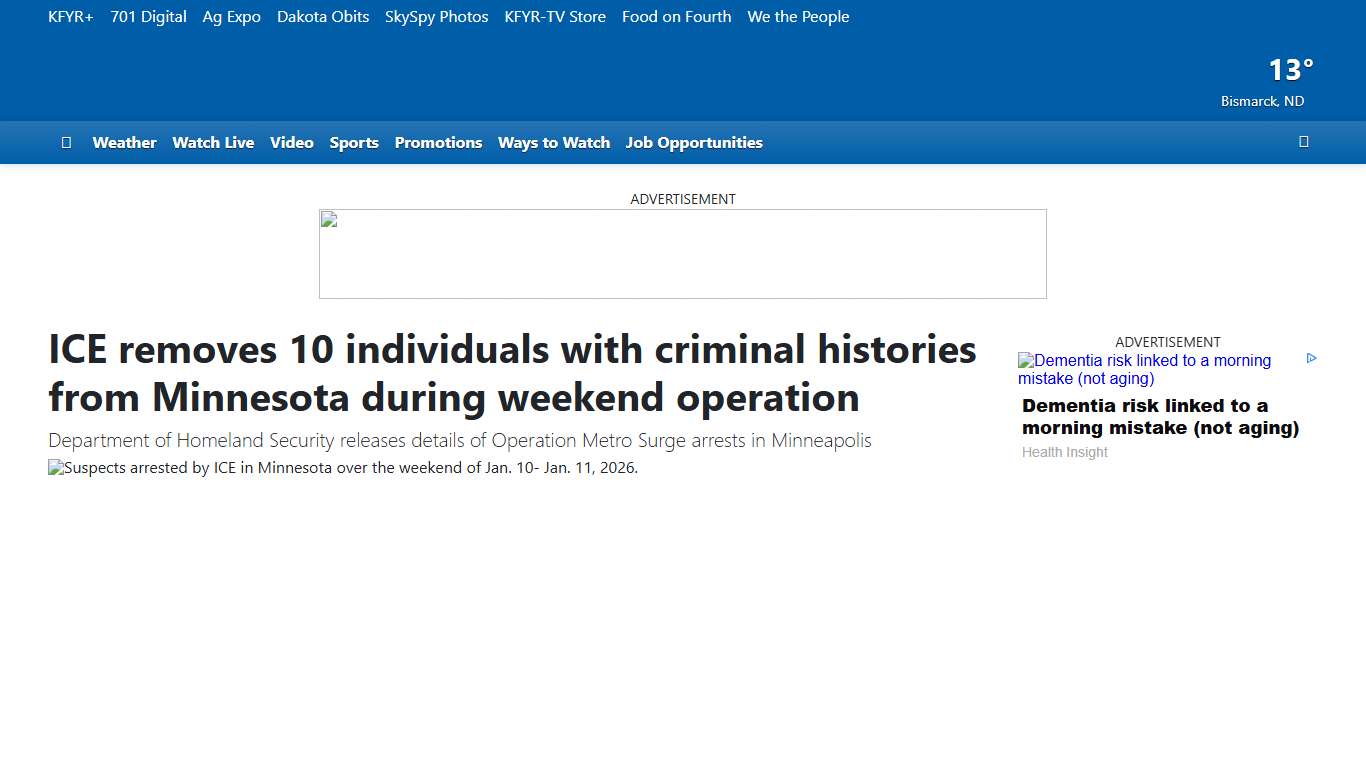Screen dimensions: 1366x768
Task: Open the Video section
Action: [291, 142]
